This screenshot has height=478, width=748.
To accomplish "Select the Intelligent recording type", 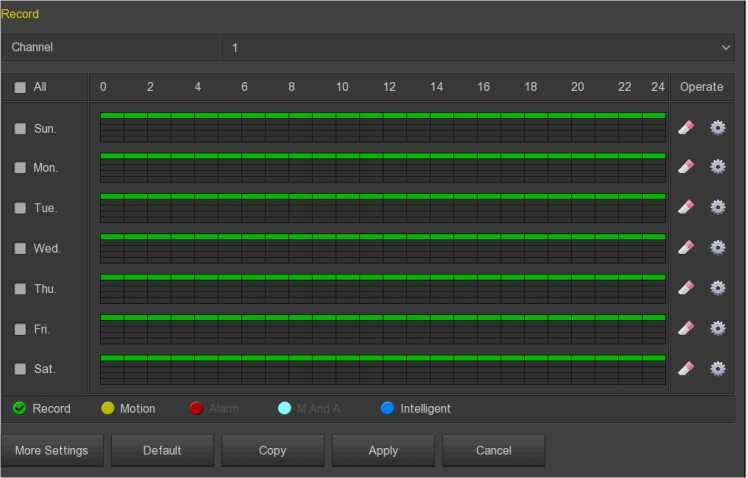I will (388, 408).
